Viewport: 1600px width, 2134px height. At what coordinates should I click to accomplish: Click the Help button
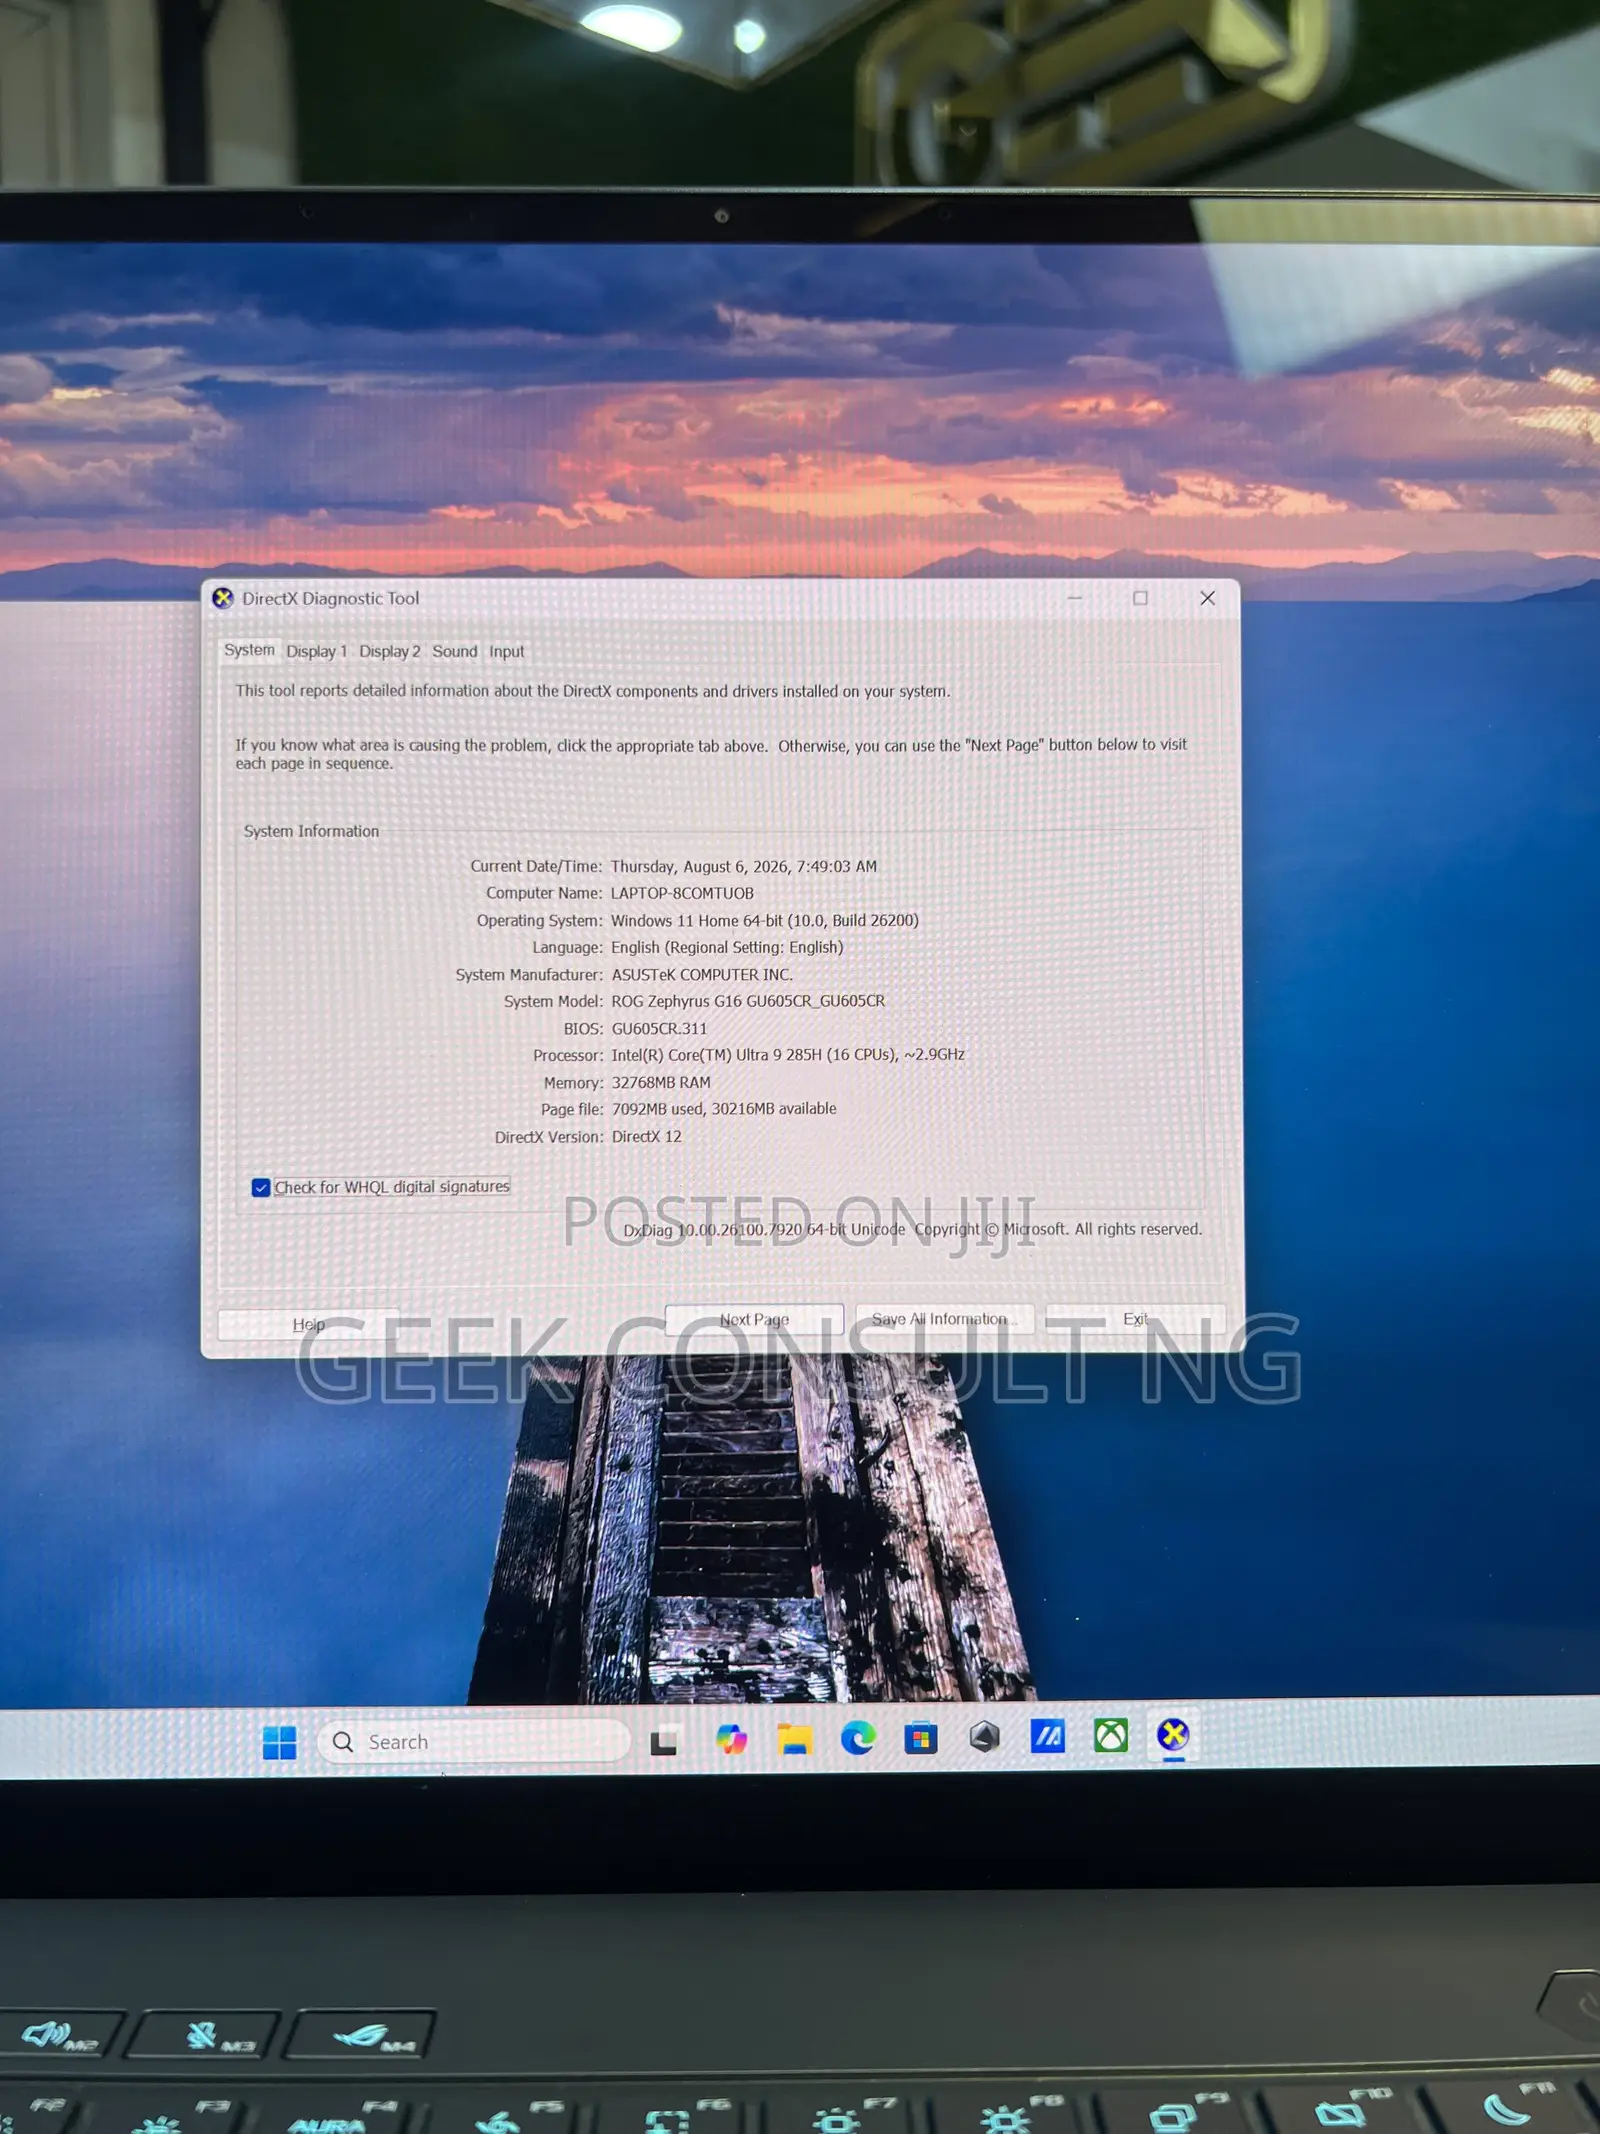[309, 1324]
